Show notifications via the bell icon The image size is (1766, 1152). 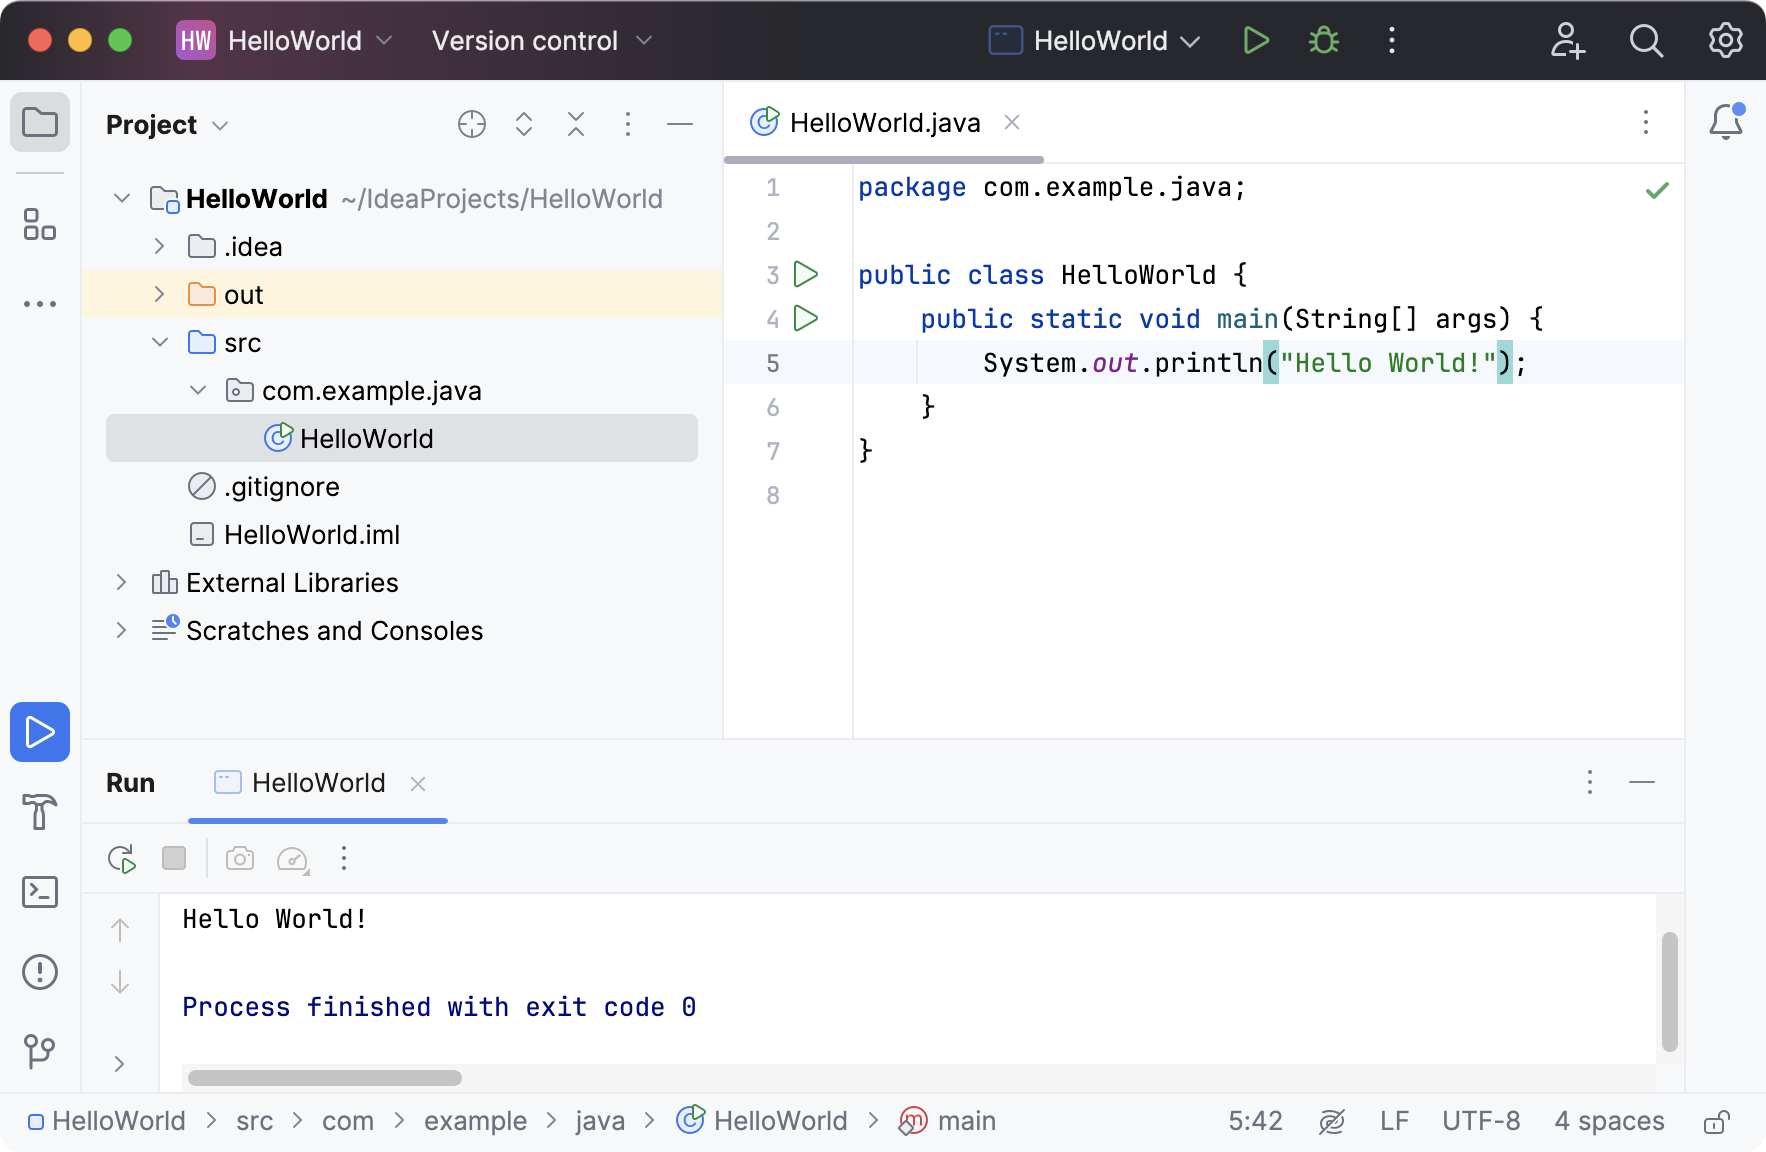pos(1728,121)
